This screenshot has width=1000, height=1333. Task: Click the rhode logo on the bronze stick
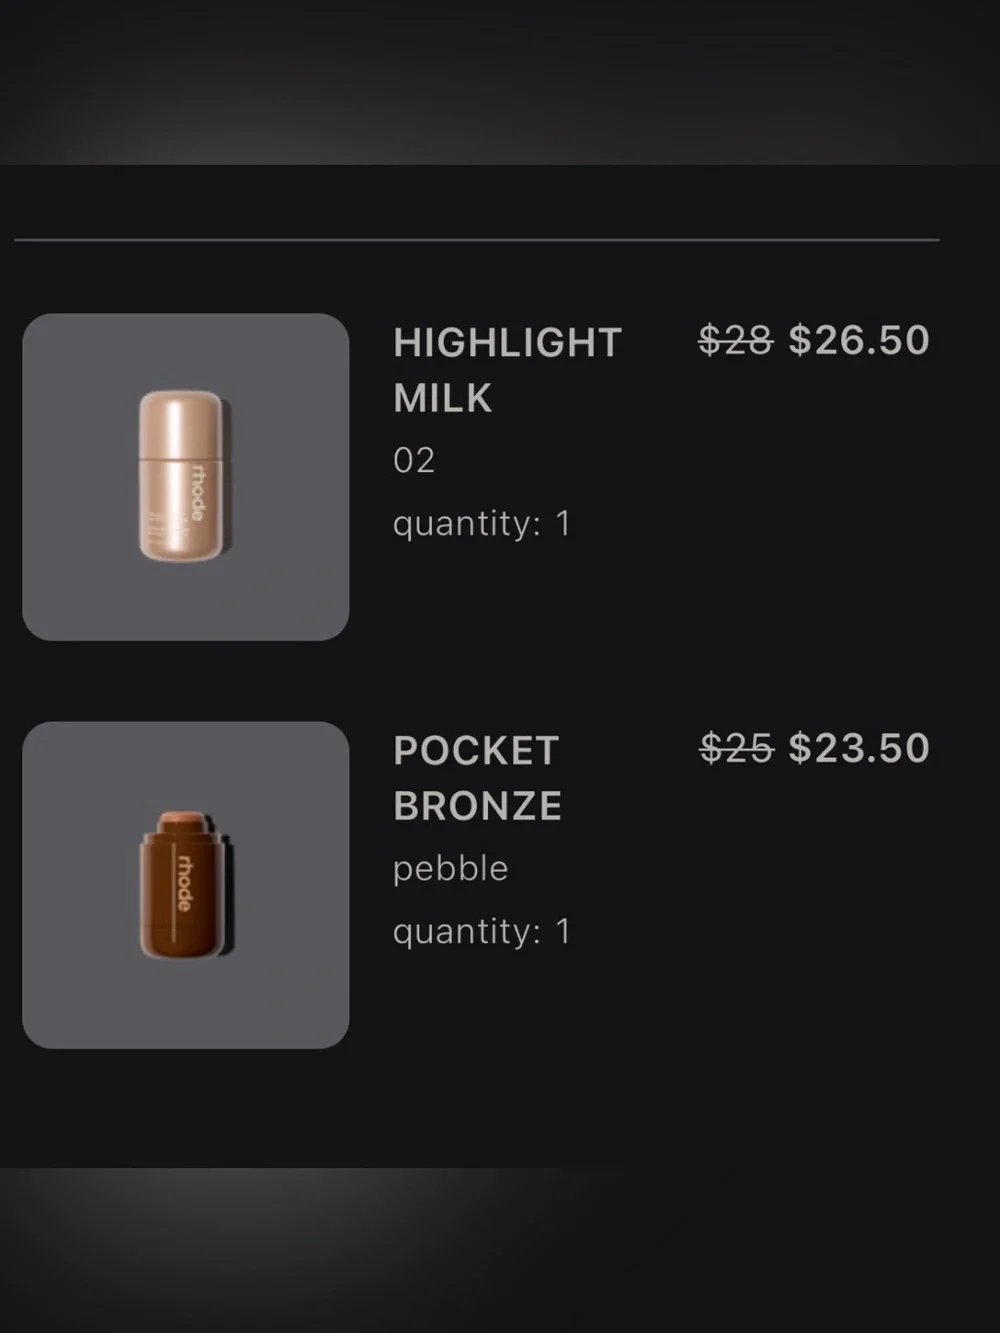coord(184,882)
